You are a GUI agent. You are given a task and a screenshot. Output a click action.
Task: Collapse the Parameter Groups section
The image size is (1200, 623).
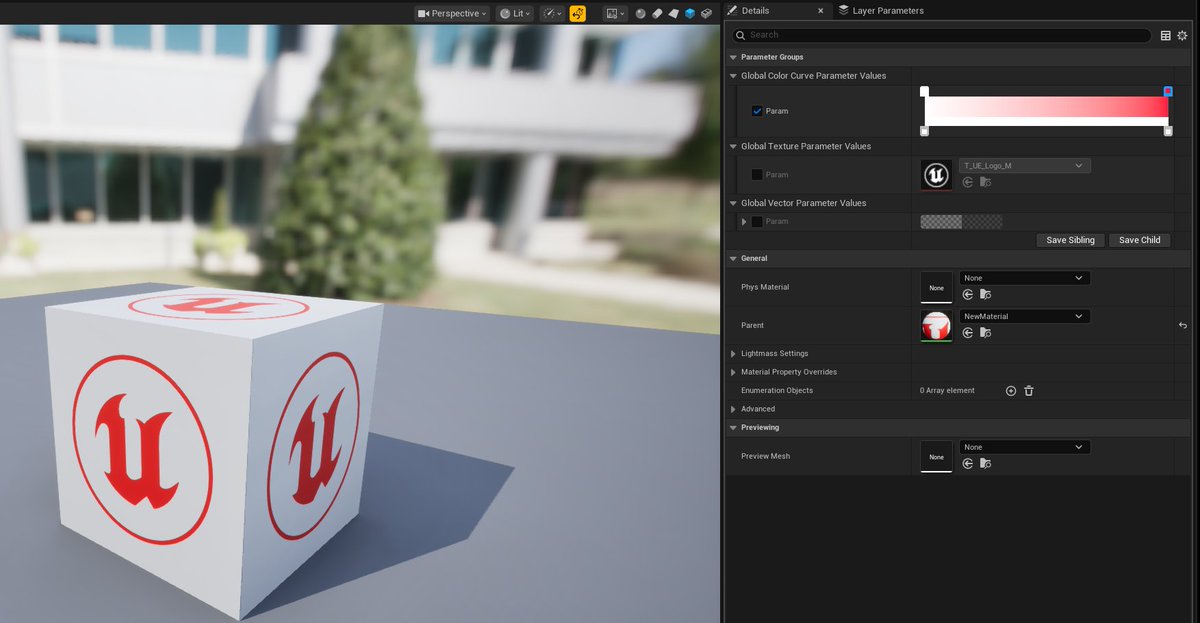point(733,57)
